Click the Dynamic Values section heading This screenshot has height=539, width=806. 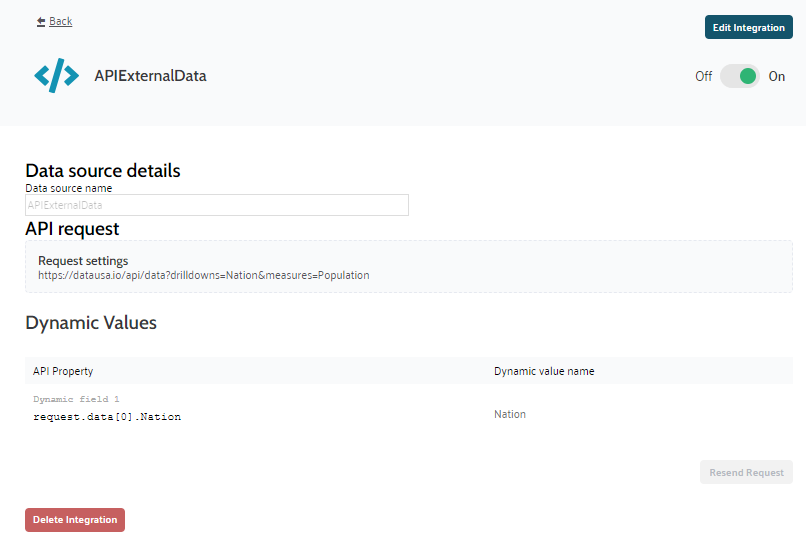tap(91, 323)
